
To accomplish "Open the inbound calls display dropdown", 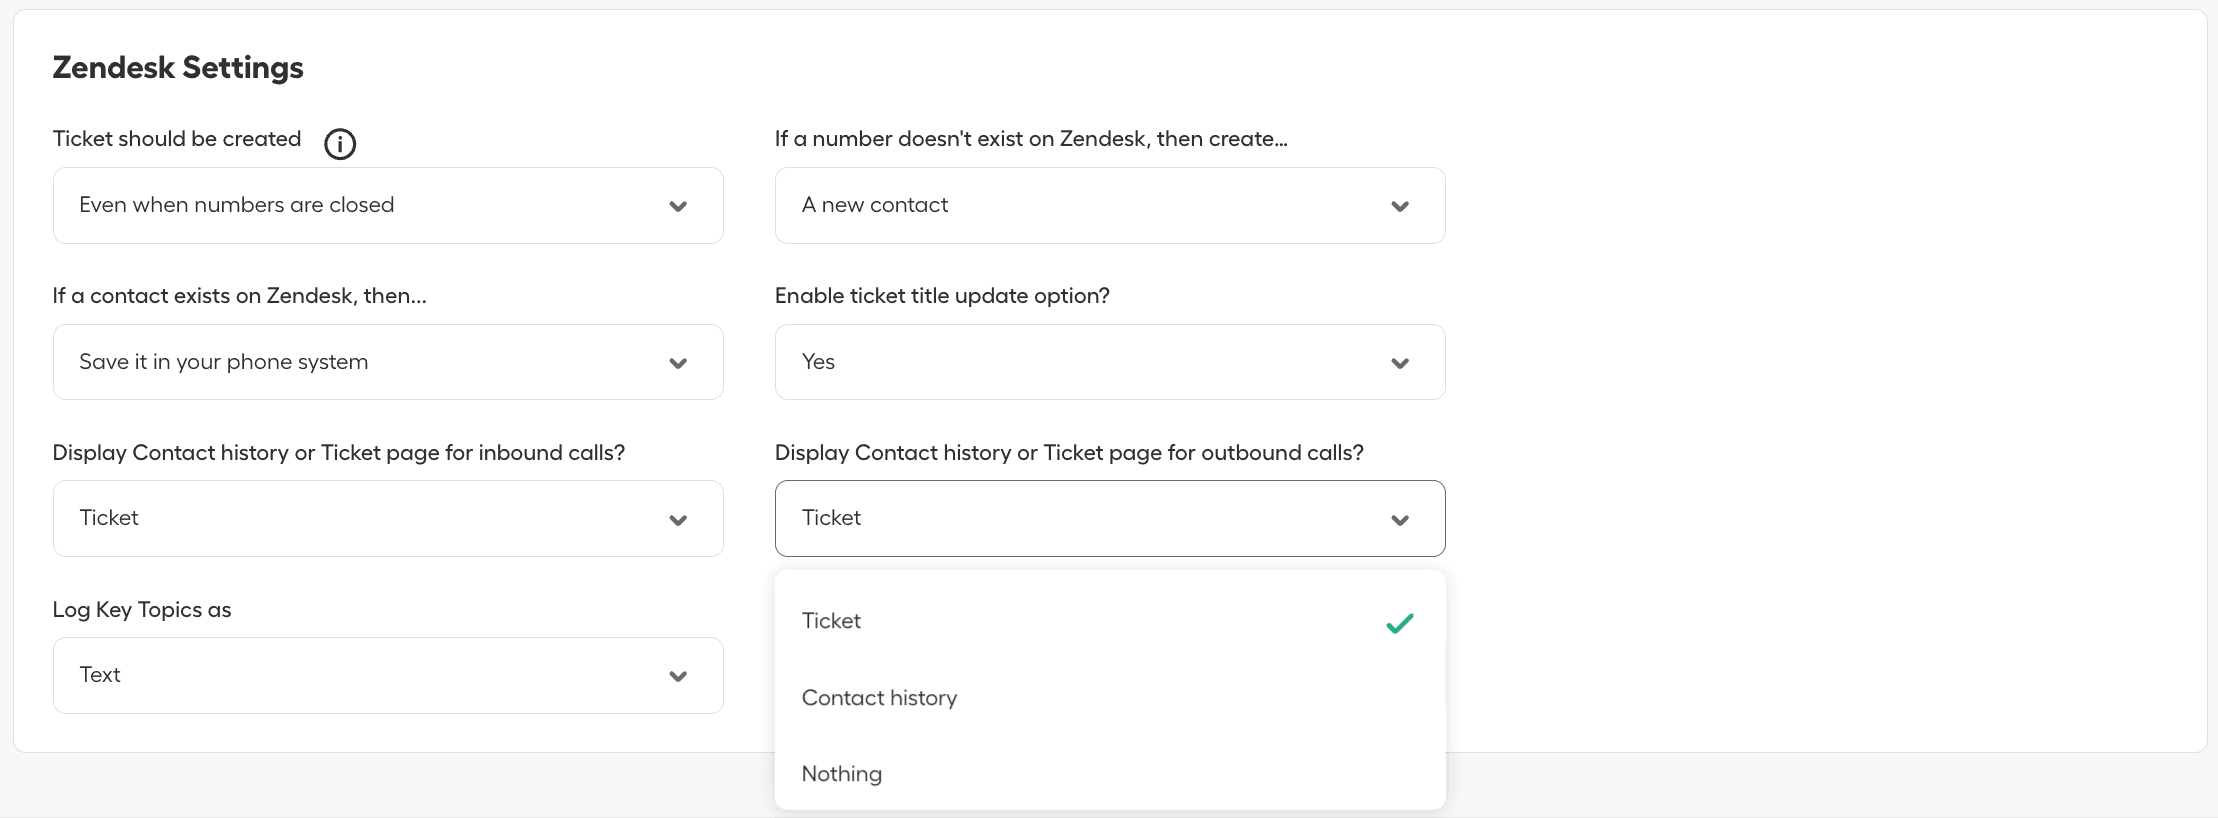I will 388,518.
